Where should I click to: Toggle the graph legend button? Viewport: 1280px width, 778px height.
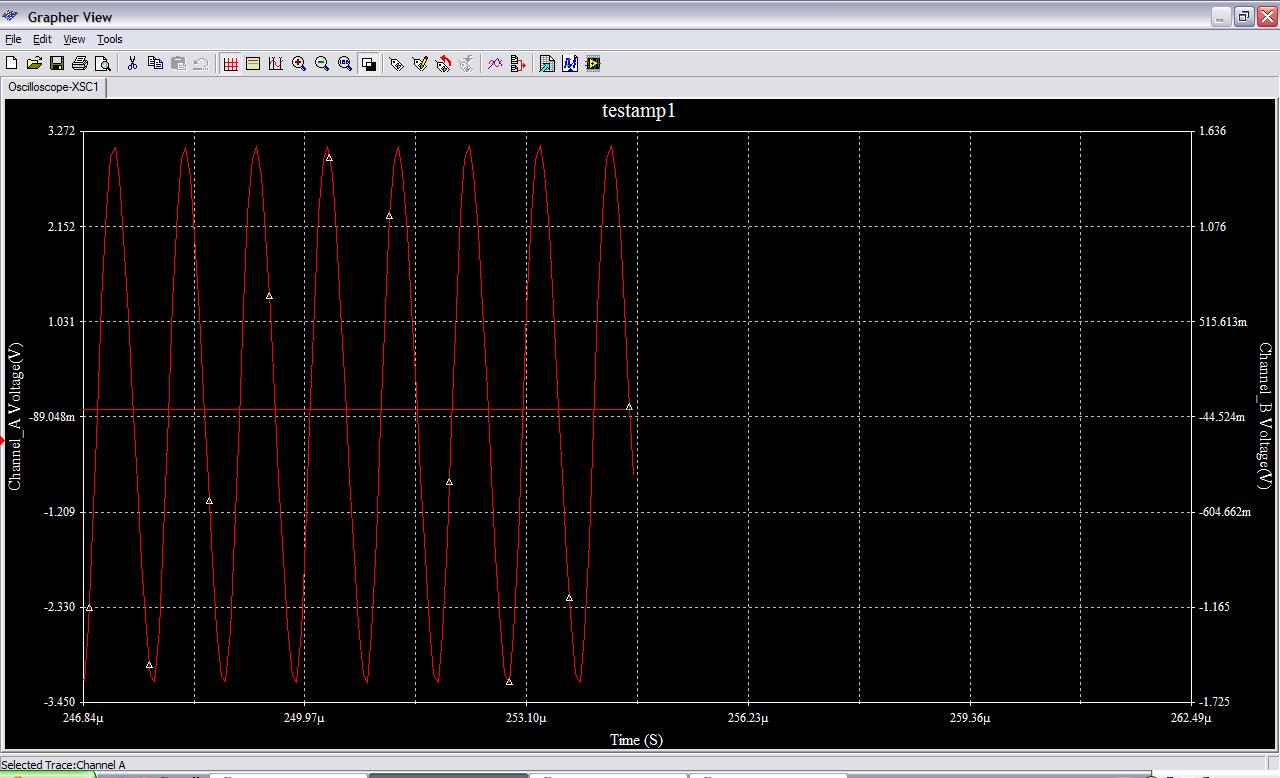pos(253,63)
